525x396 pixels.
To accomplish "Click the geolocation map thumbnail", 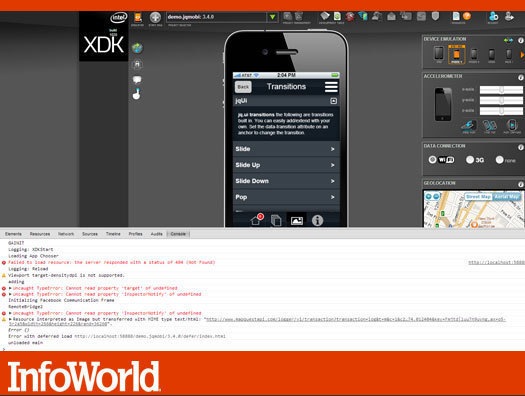I will point(474,209).
